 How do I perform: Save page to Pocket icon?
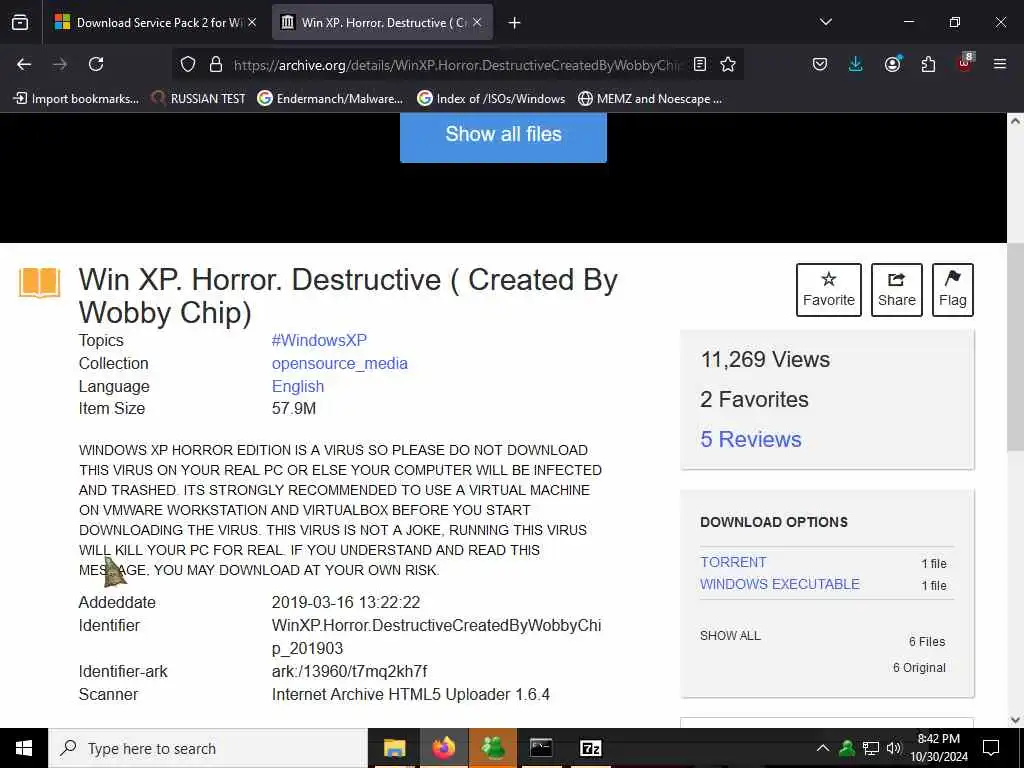(820, 64)
